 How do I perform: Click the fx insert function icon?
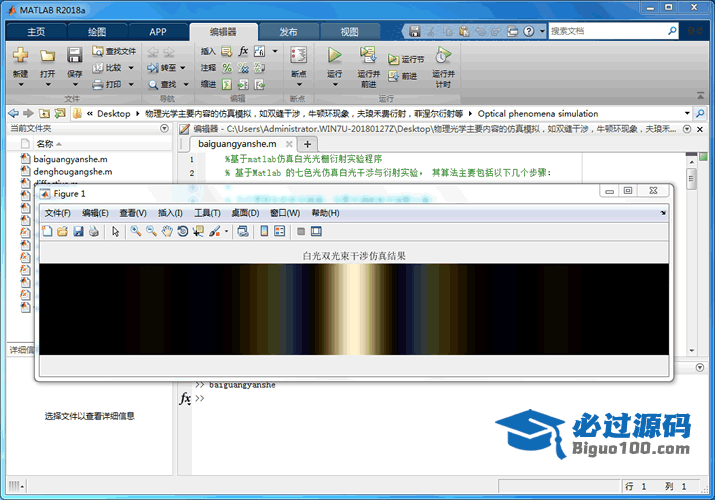[x=244, y=51]
